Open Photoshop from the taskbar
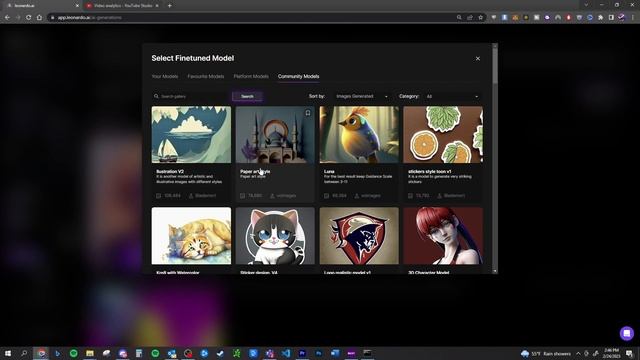640x360 pixels. pyautogui.click(x=318, y=353)
